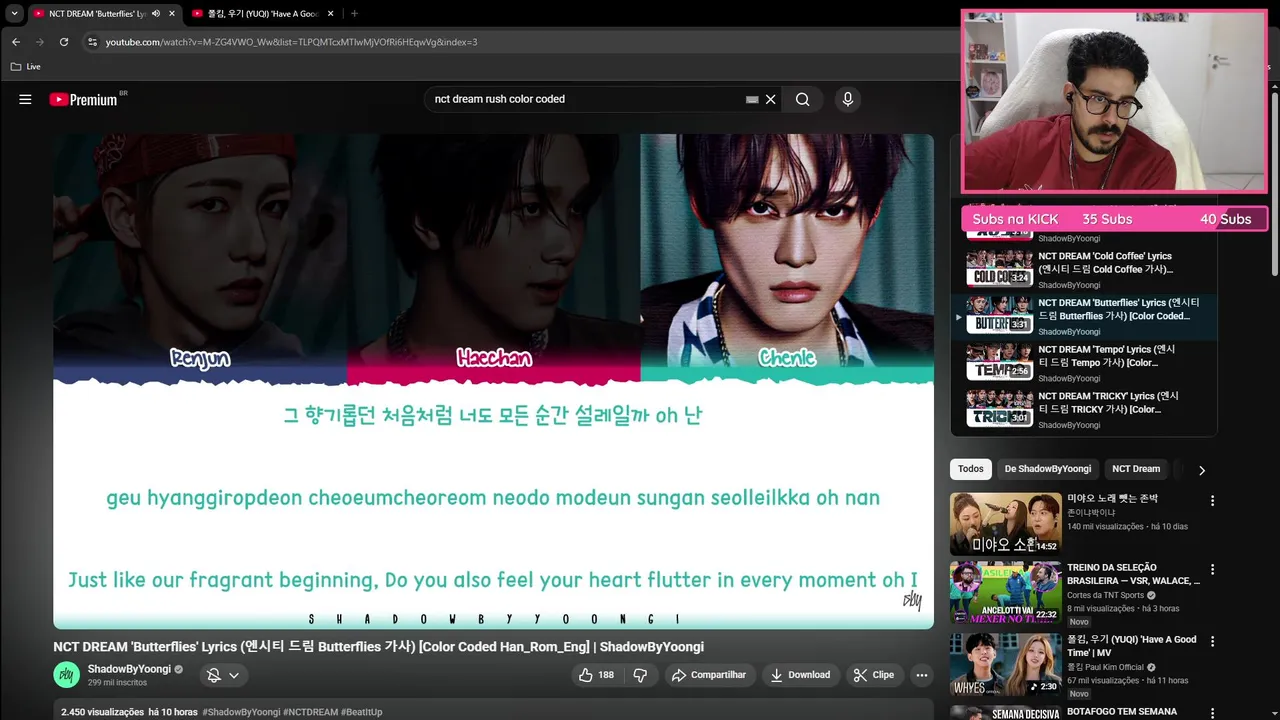The height and width of the screenshot is (720, 1280).
Task: Open YUQI 'Have A Good Time' MV thumbnail
Action: click(1005, 665)
